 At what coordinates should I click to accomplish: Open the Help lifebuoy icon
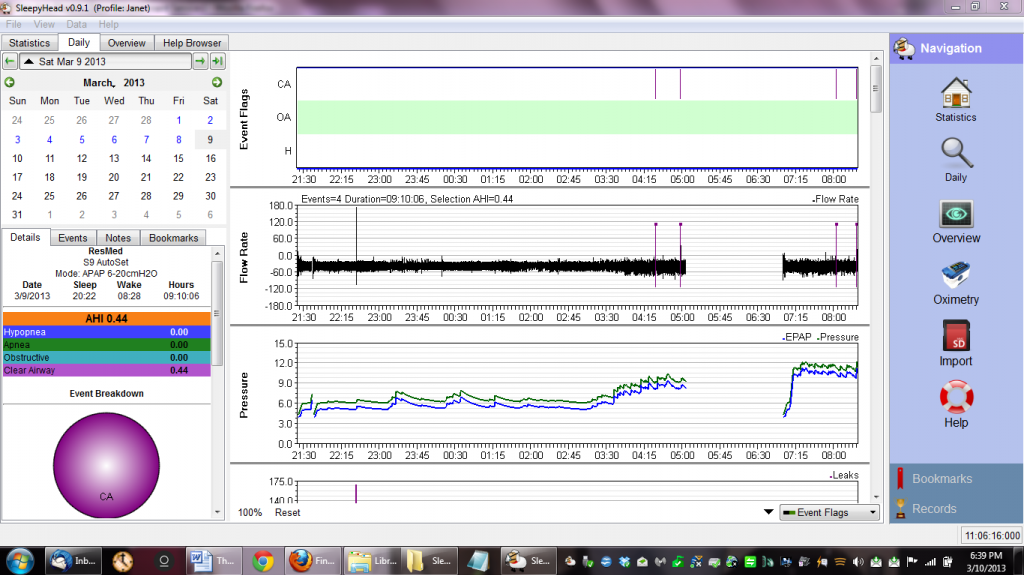coord(955,398)
